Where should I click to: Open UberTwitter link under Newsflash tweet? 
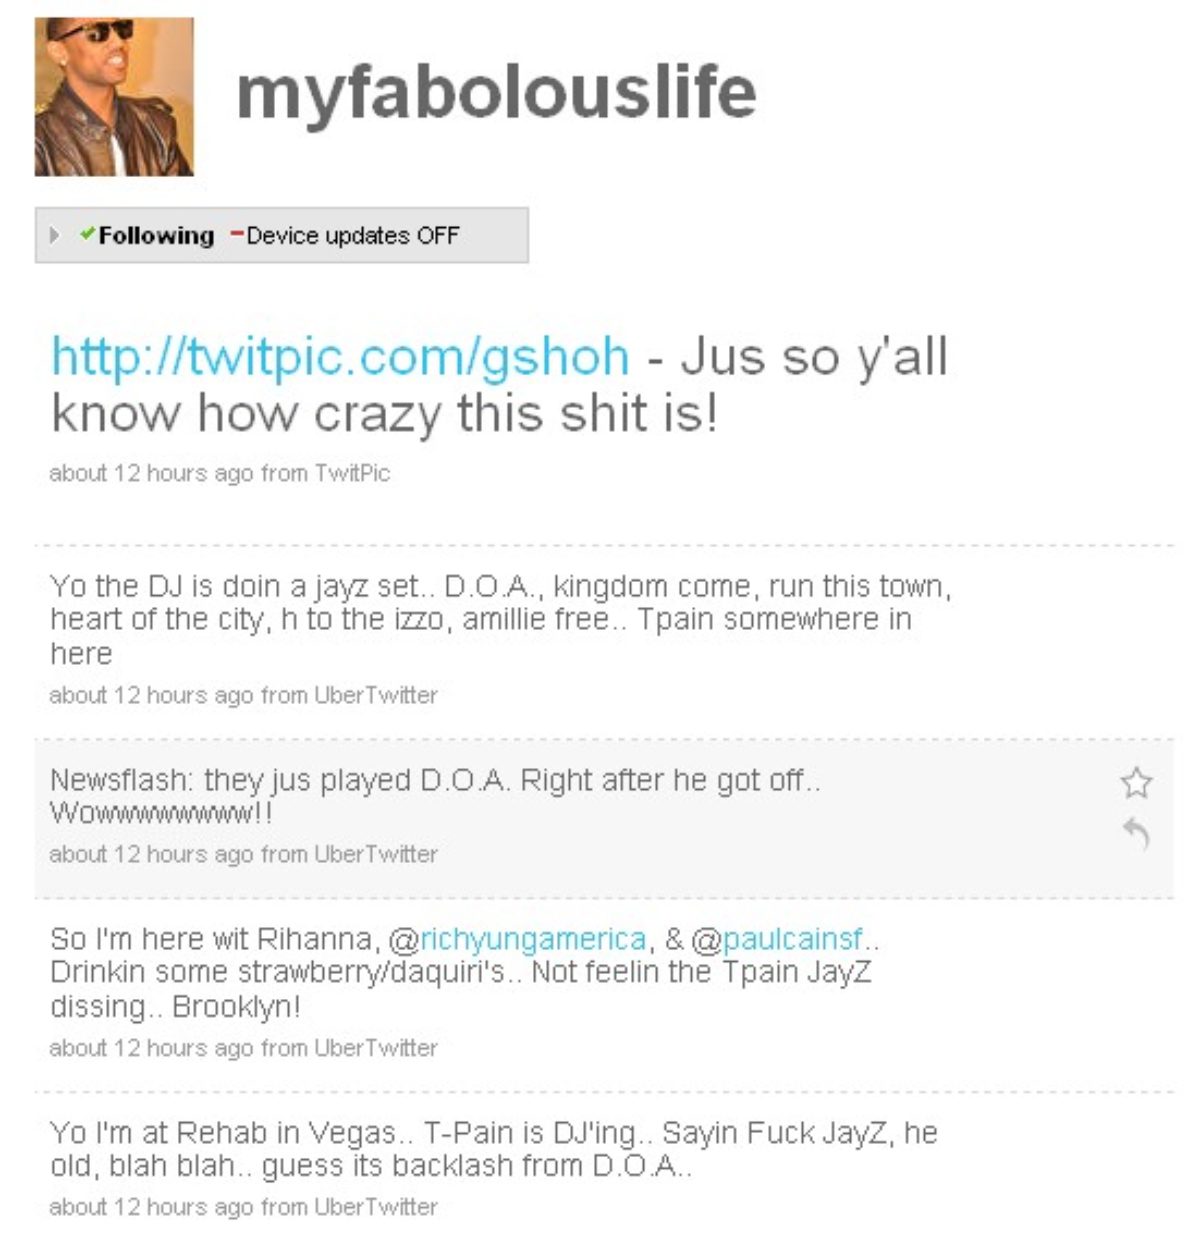pyautogui.click(x=376, y=855)
